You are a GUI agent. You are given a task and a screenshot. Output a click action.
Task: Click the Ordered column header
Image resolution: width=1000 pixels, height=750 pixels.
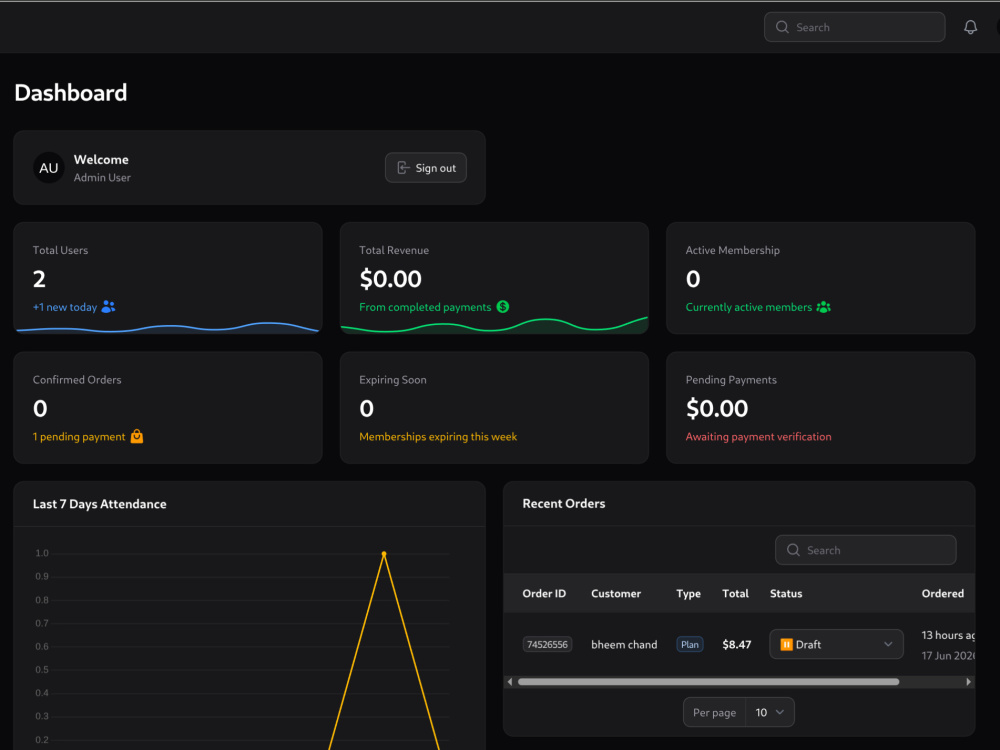[943, 593]
